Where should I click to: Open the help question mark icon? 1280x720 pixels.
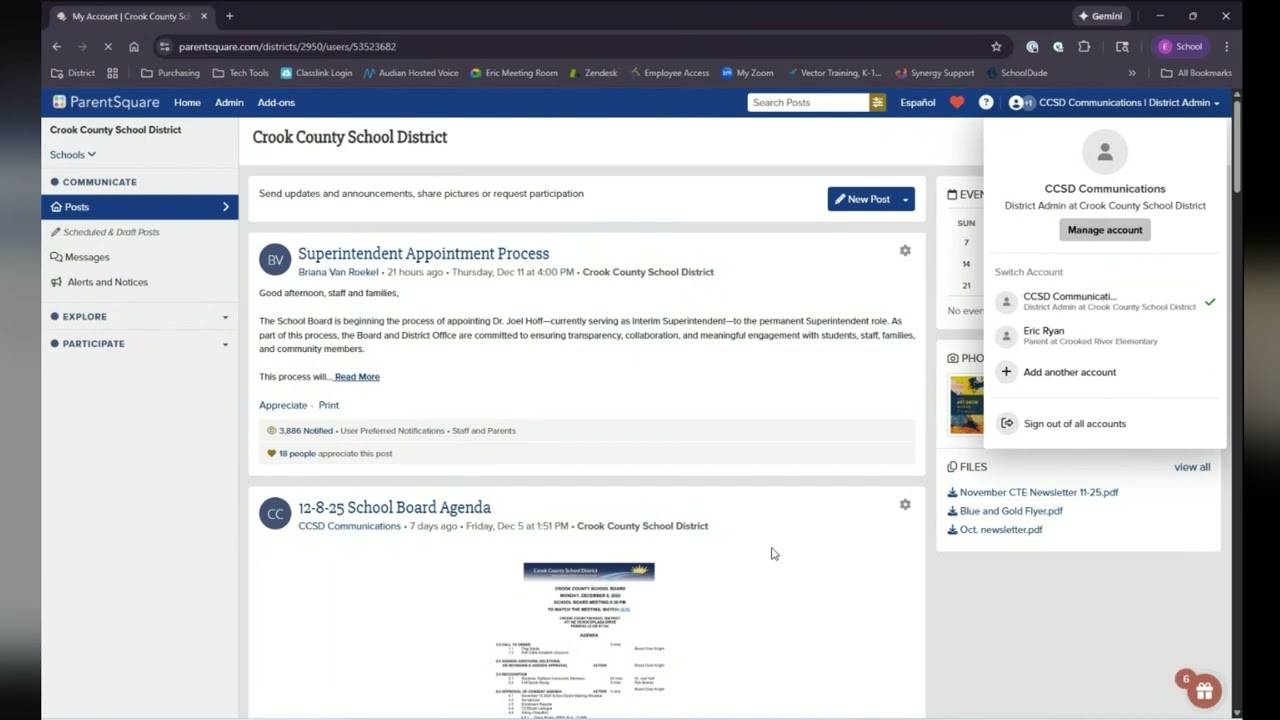986,102
